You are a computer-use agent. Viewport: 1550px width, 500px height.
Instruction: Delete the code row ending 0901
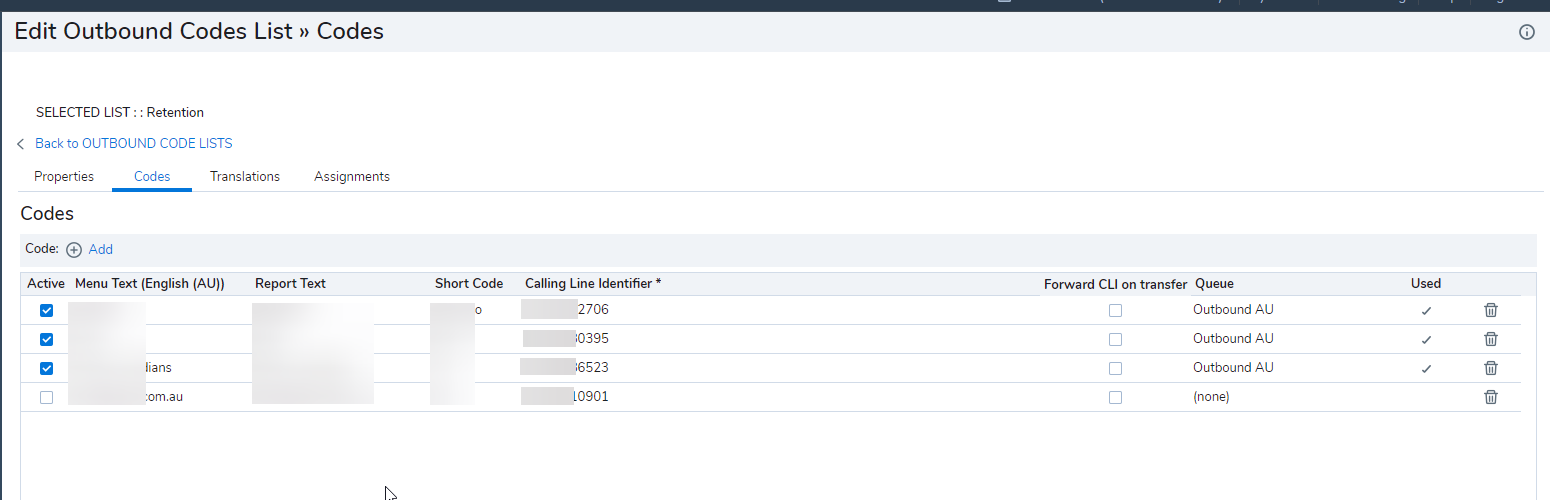tap(1490, 397)
